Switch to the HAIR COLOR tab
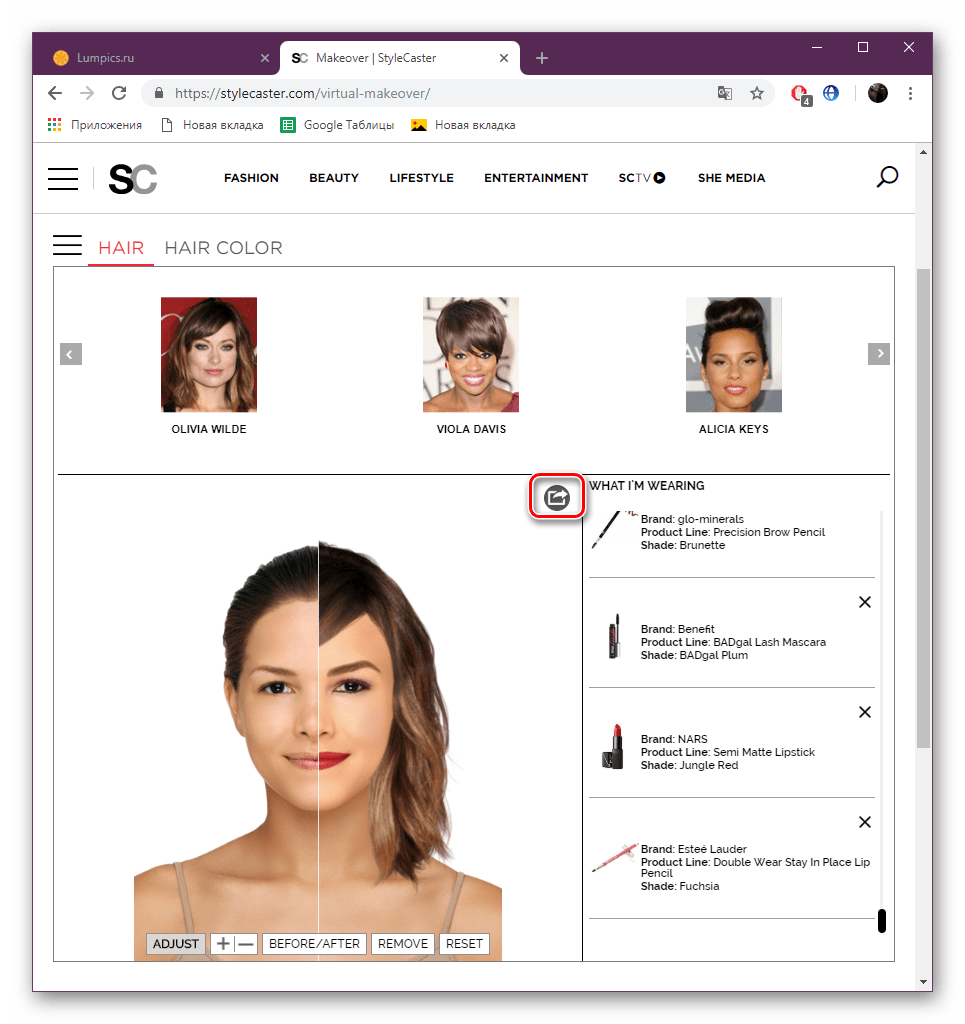Image resolution: width=965 pixels, height=1024 pixels. pyautogui.click(x=223, y=247)
